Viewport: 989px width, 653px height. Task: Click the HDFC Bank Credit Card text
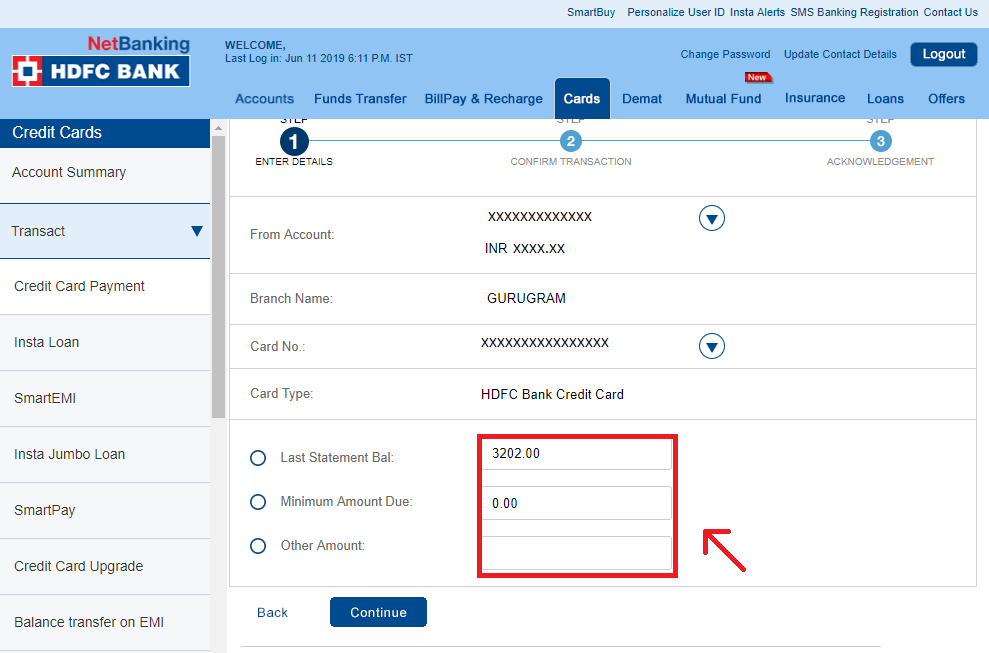pos(552,394)
